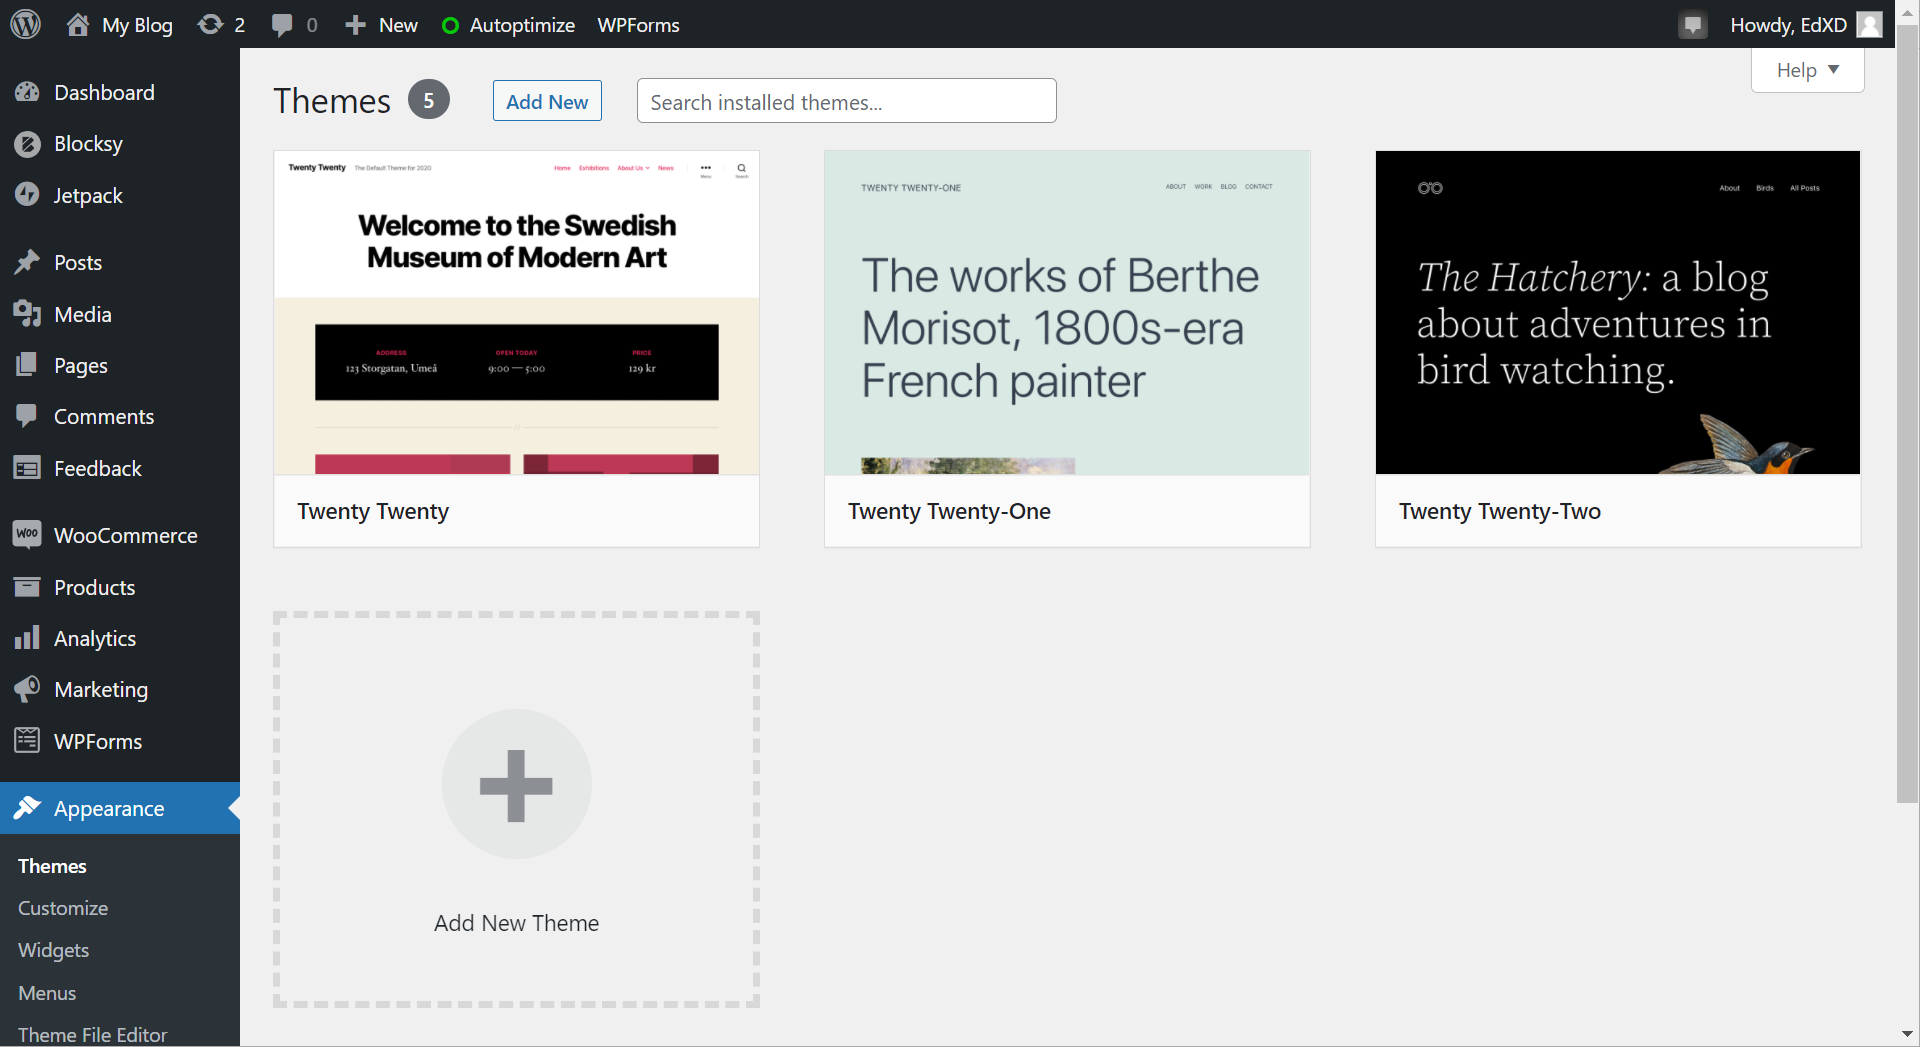Click the updates refresh icon
This screenshot has height=1047, width=1920.
(210, 24)
